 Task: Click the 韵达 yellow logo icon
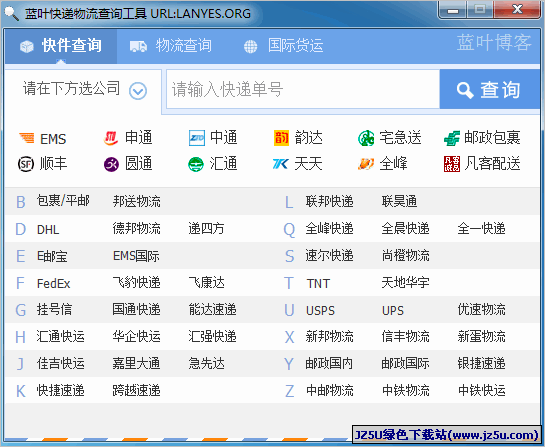pyautogui.click(x=282, y=138)
